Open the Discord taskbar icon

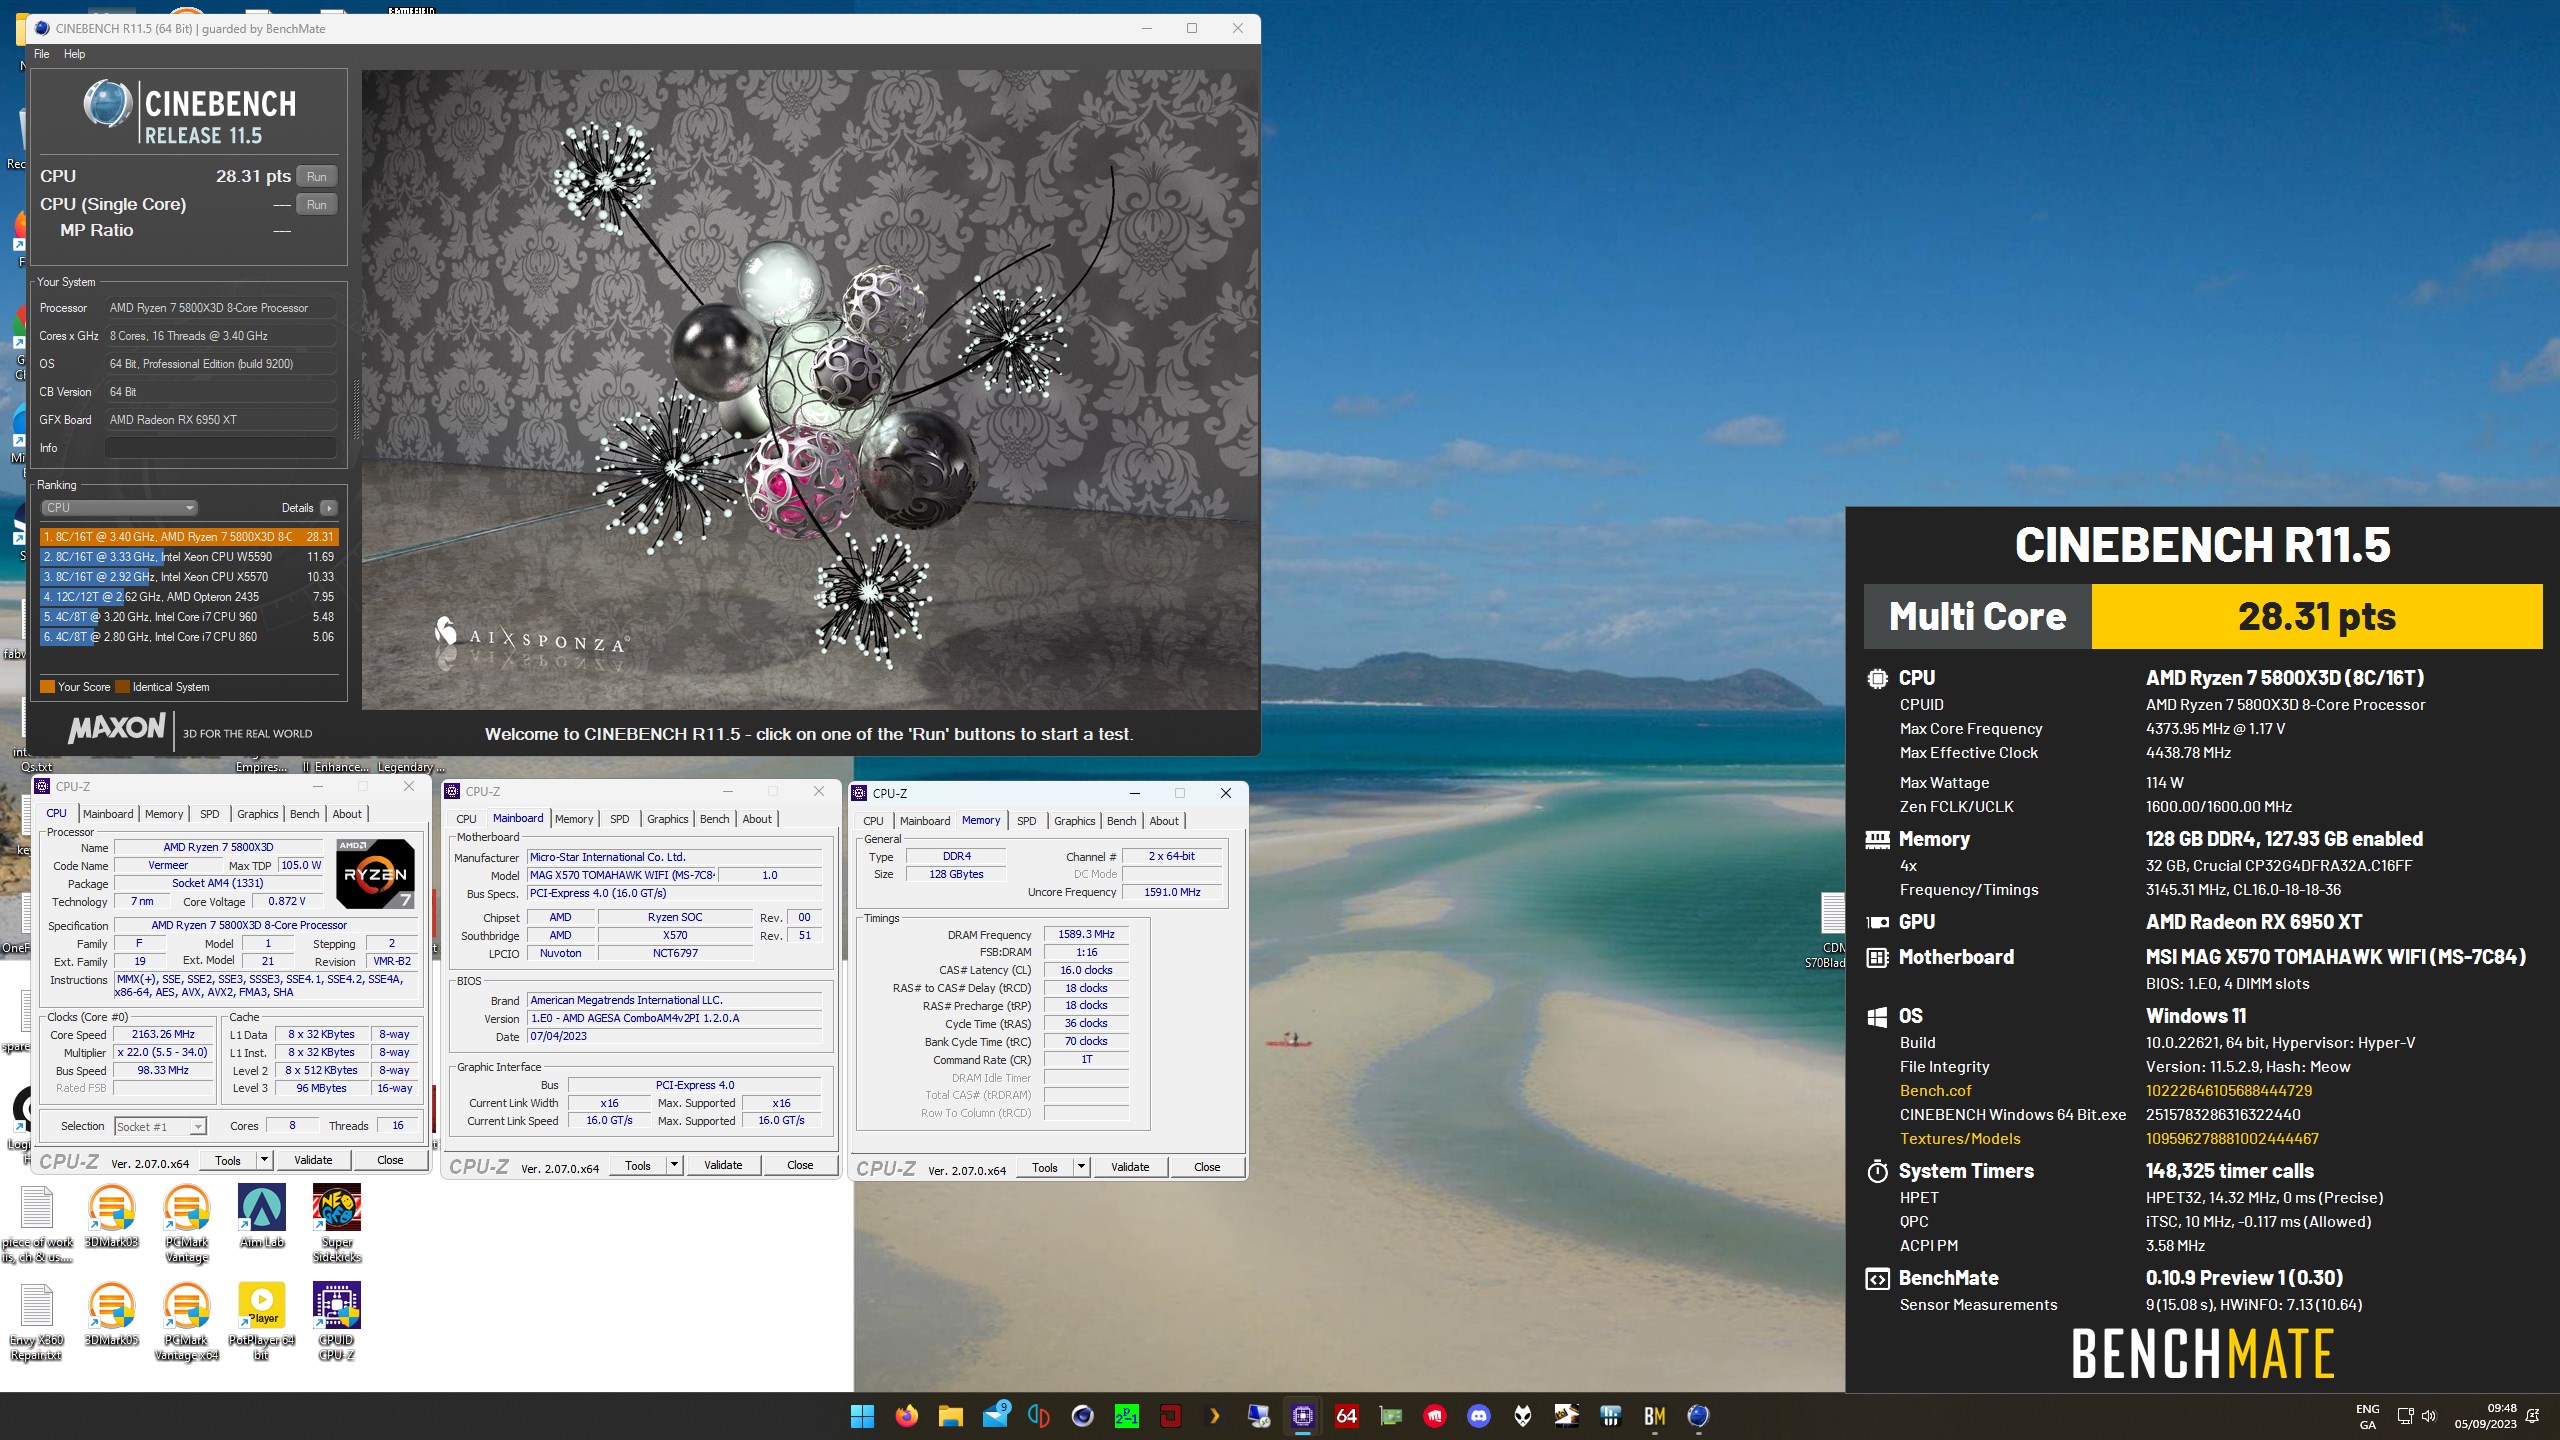(x=1479, y=1416)
